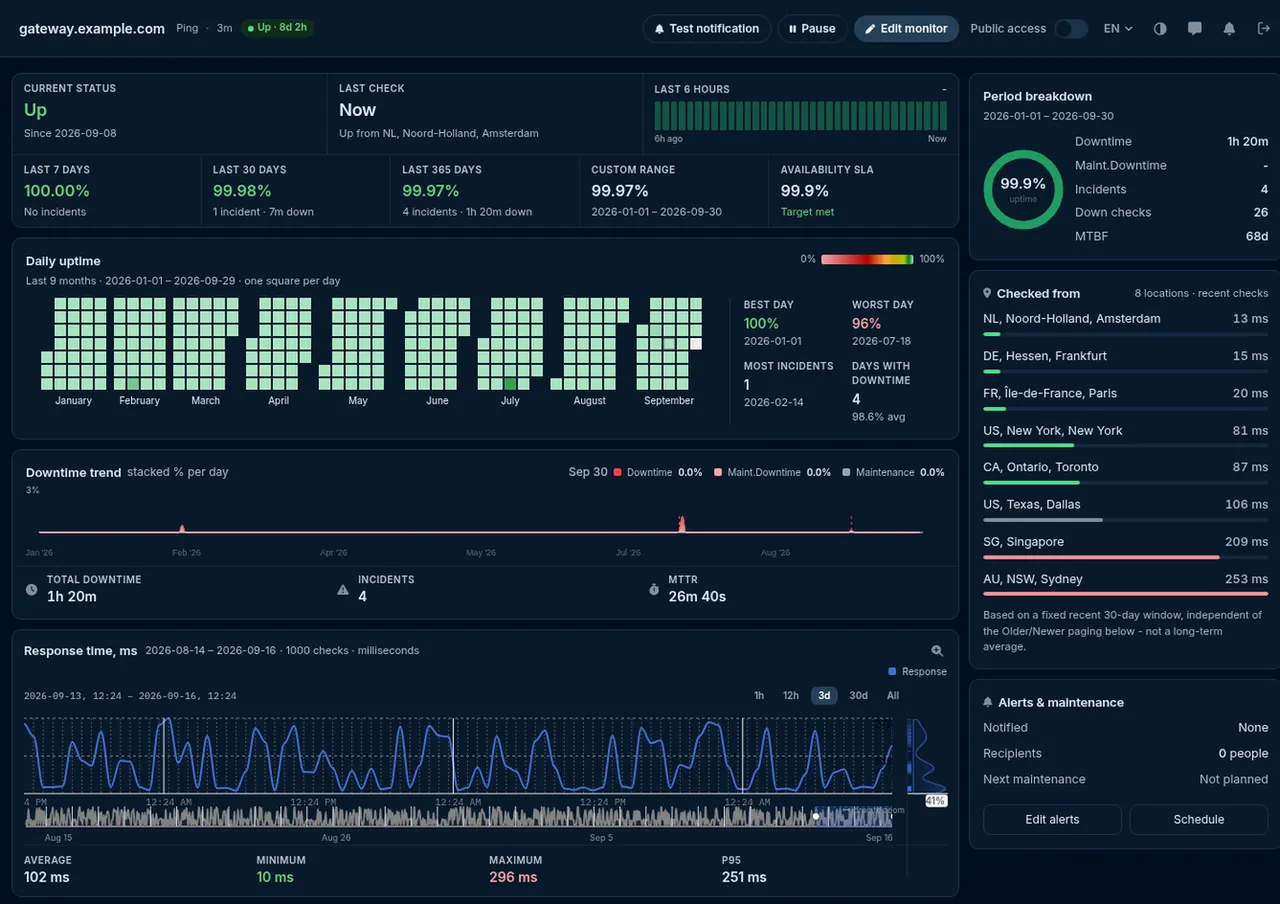Click the Schedule maintenance button
1280x904 pixels.
coord(1199,820)
